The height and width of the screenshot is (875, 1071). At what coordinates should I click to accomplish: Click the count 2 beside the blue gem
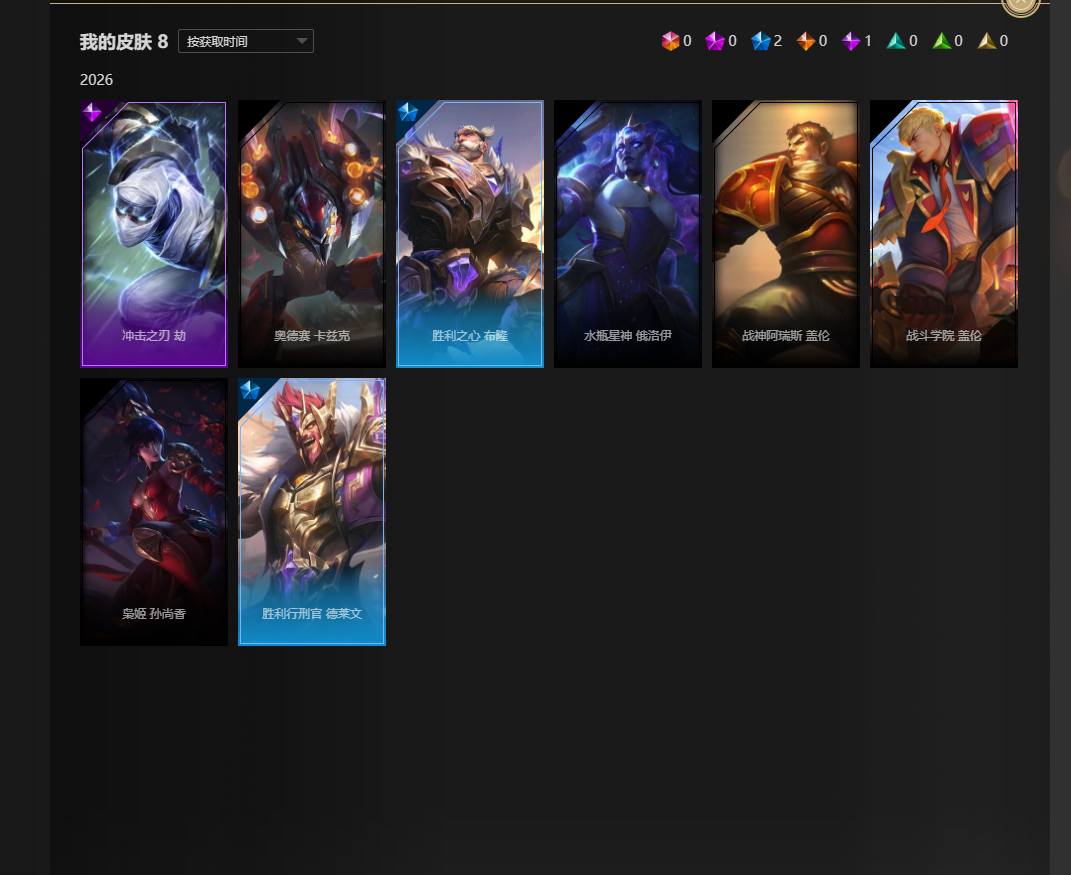point(777,41)
